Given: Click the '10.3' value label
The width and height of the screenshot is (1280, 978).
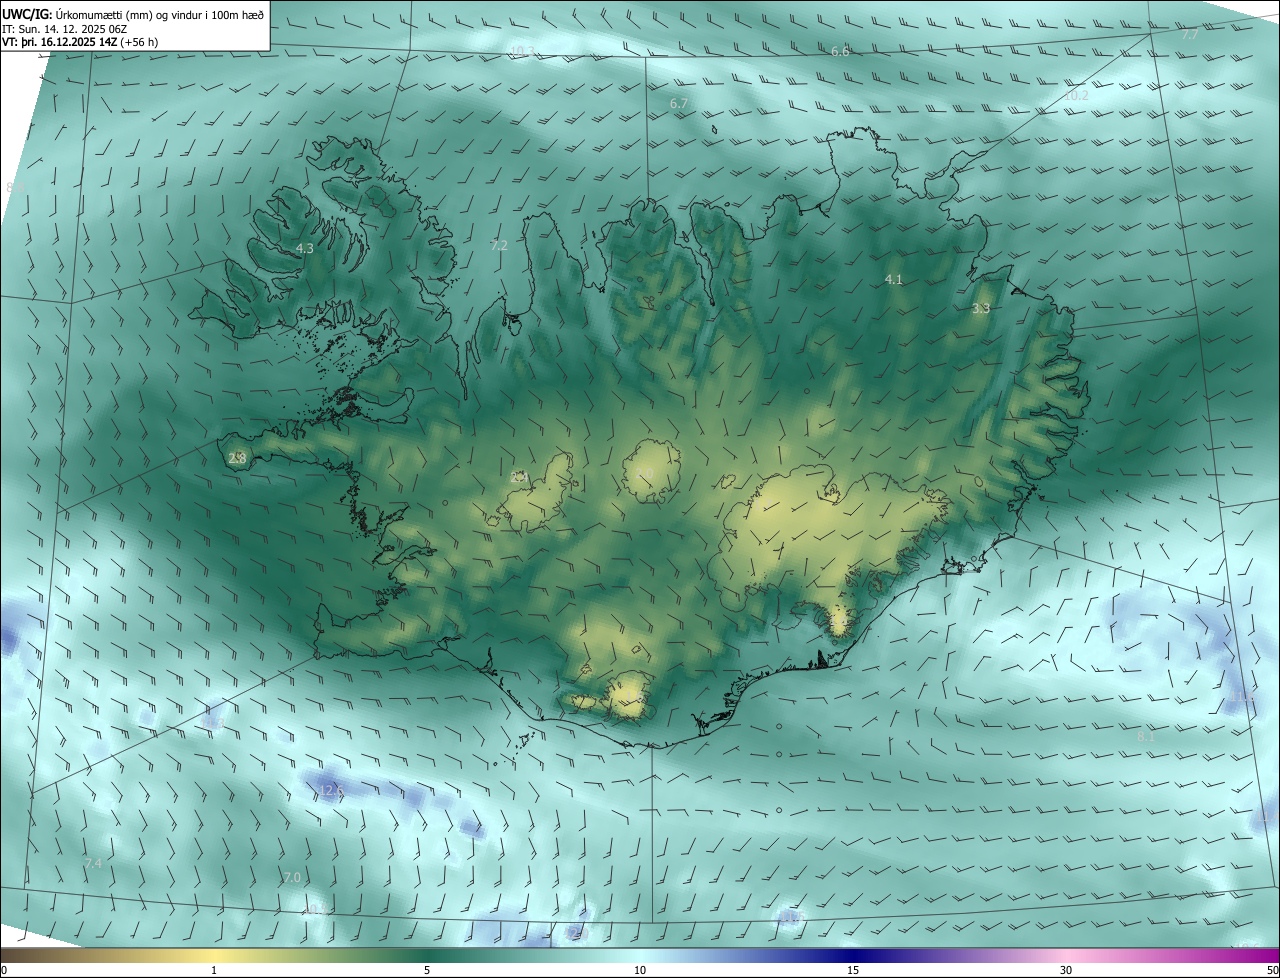Looking at the screenshot, I should point(521,51).
